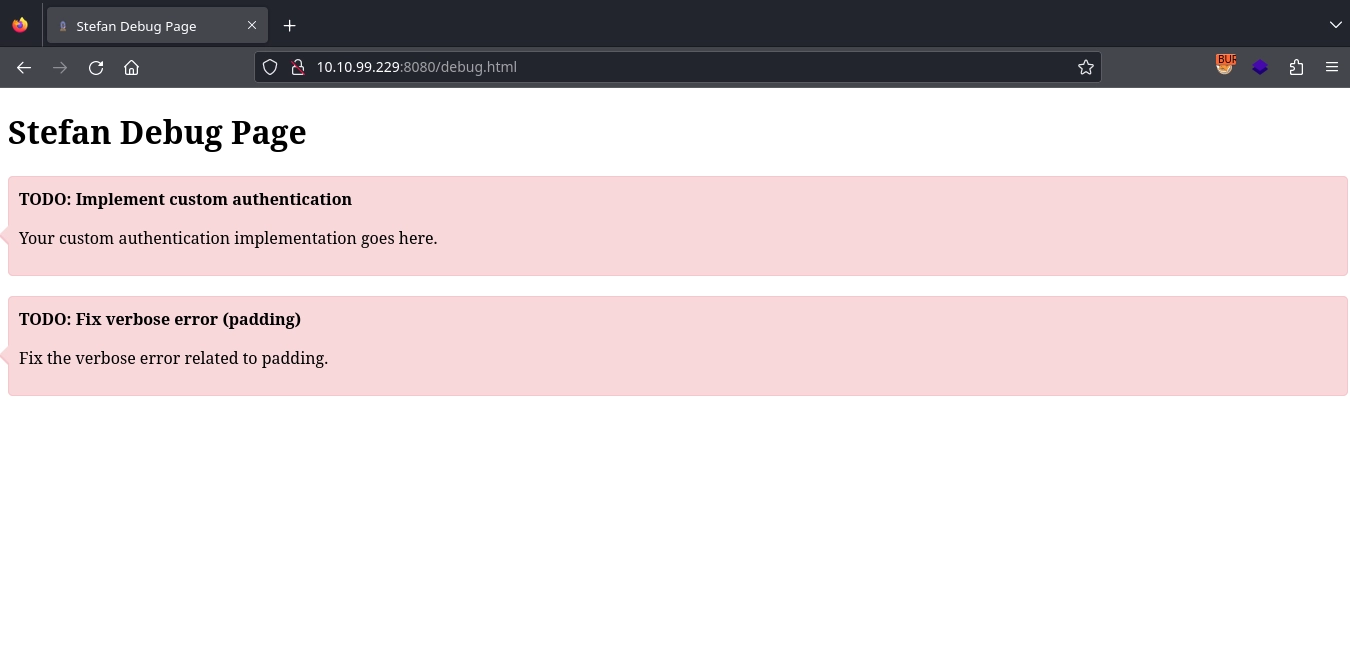Viewport: 1350px width, 672px height.
Task: Click the purple diamond extension icon
Action: click(1260, 67)
